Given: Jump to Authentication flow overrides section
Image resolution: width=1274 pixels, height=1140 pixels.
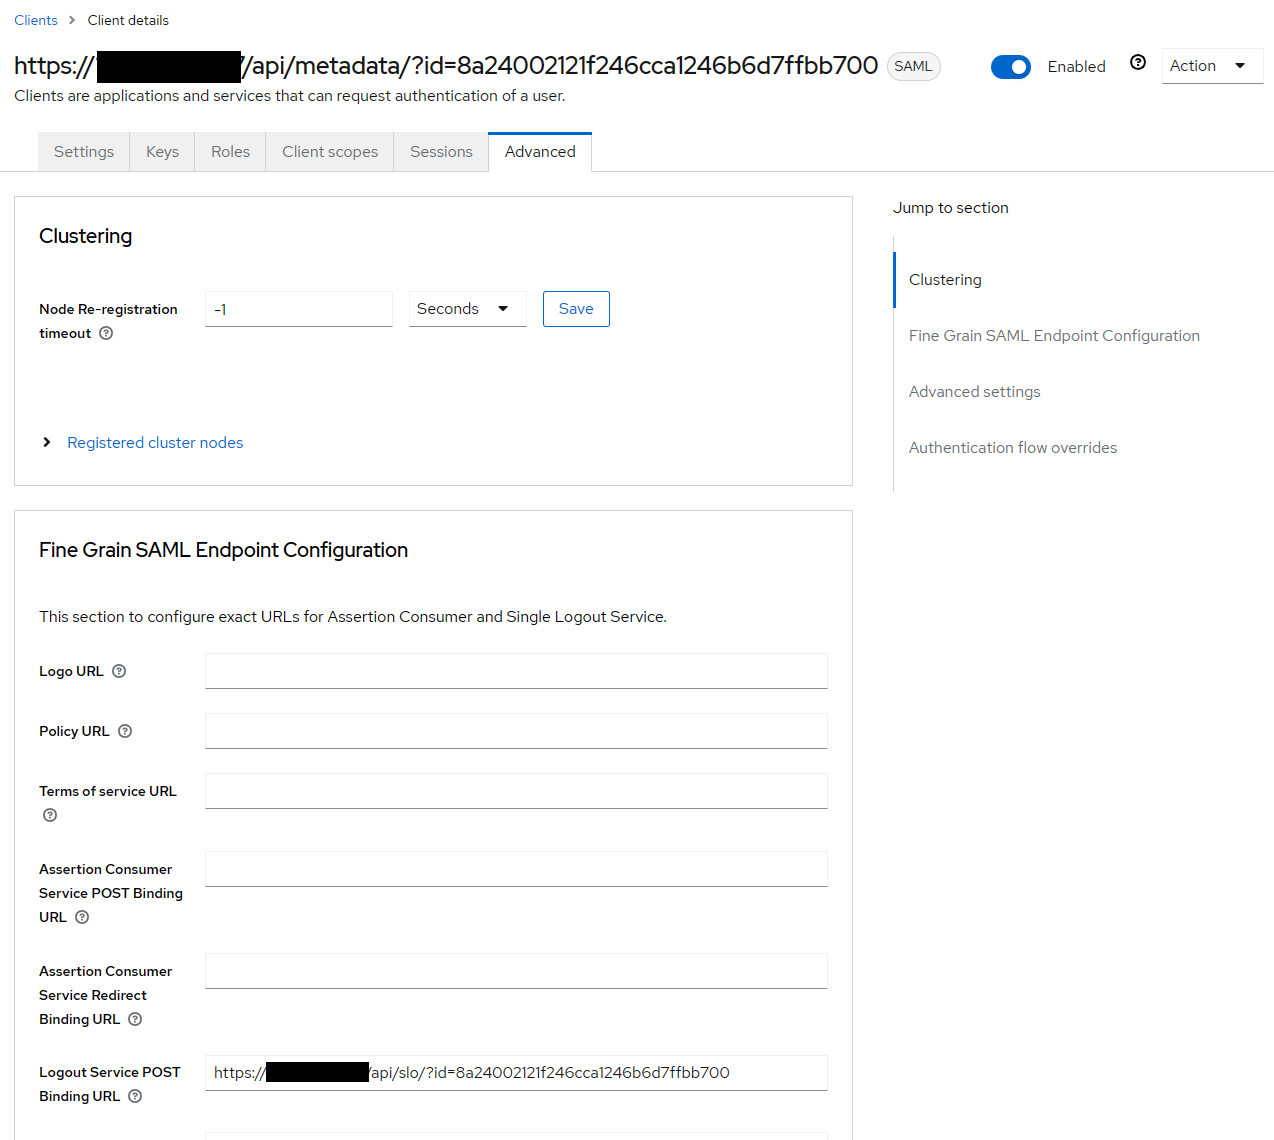Looking at the screenshot, I should (x=1012, y=448).
